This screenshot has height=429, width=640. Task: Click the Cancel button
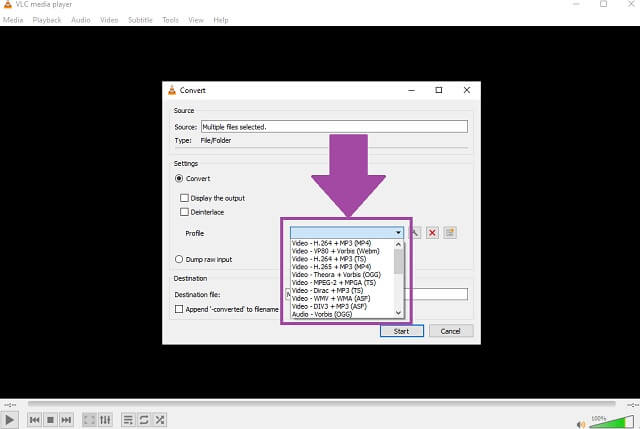click(451, 331)
